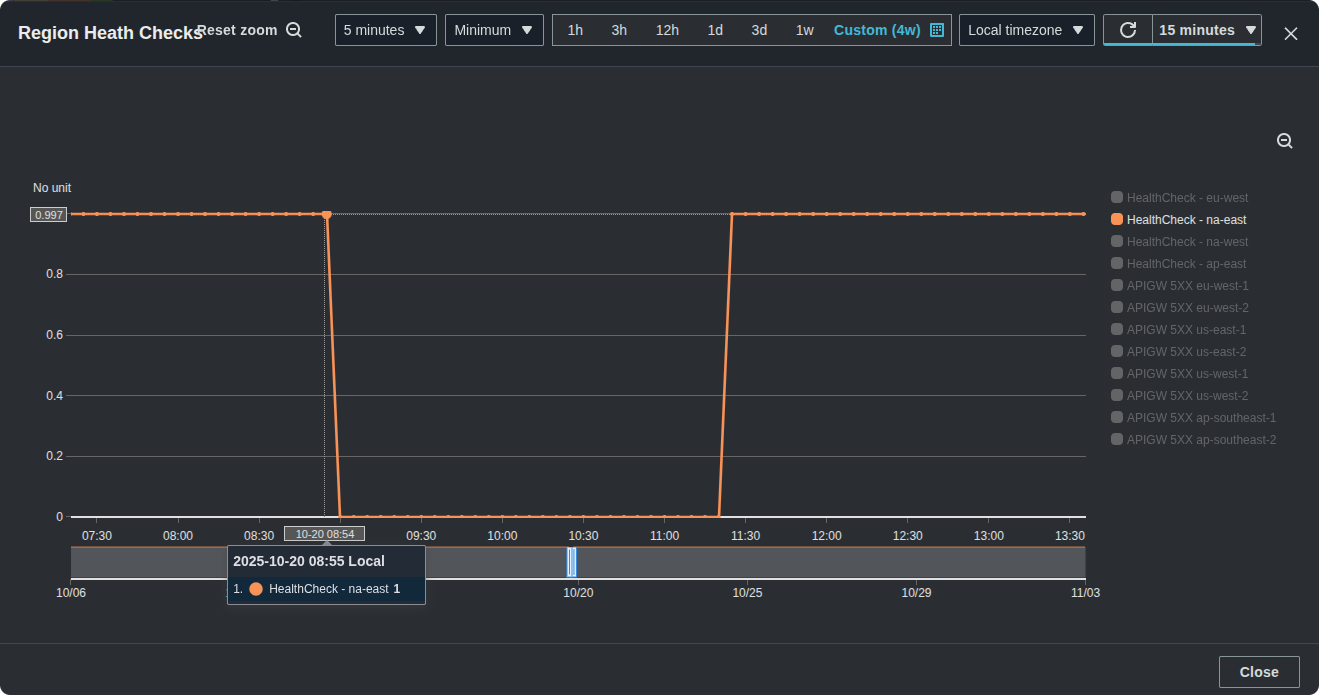Show the HealthCheck - na-west series
The image size is (1319, 695).
click(1179, 242)
